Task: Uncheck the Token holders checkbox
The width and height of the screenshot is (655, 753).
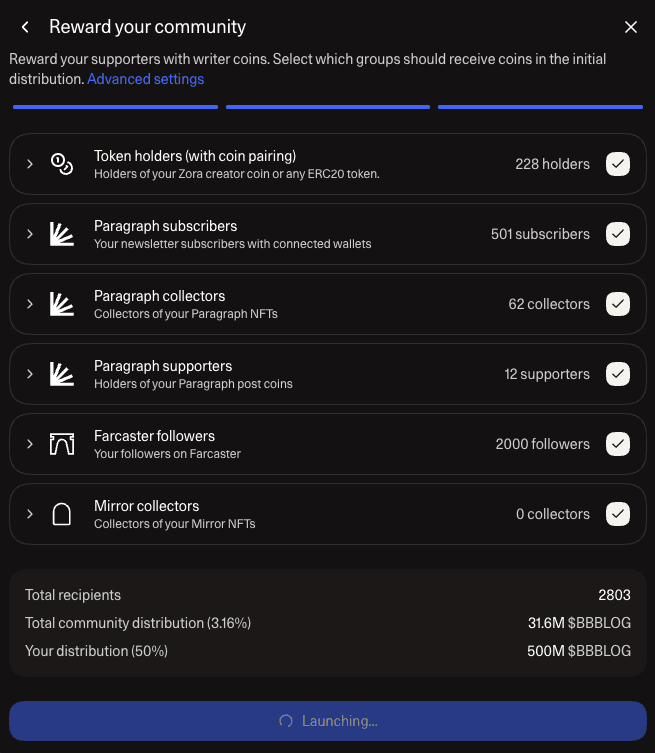Action: 618,164
